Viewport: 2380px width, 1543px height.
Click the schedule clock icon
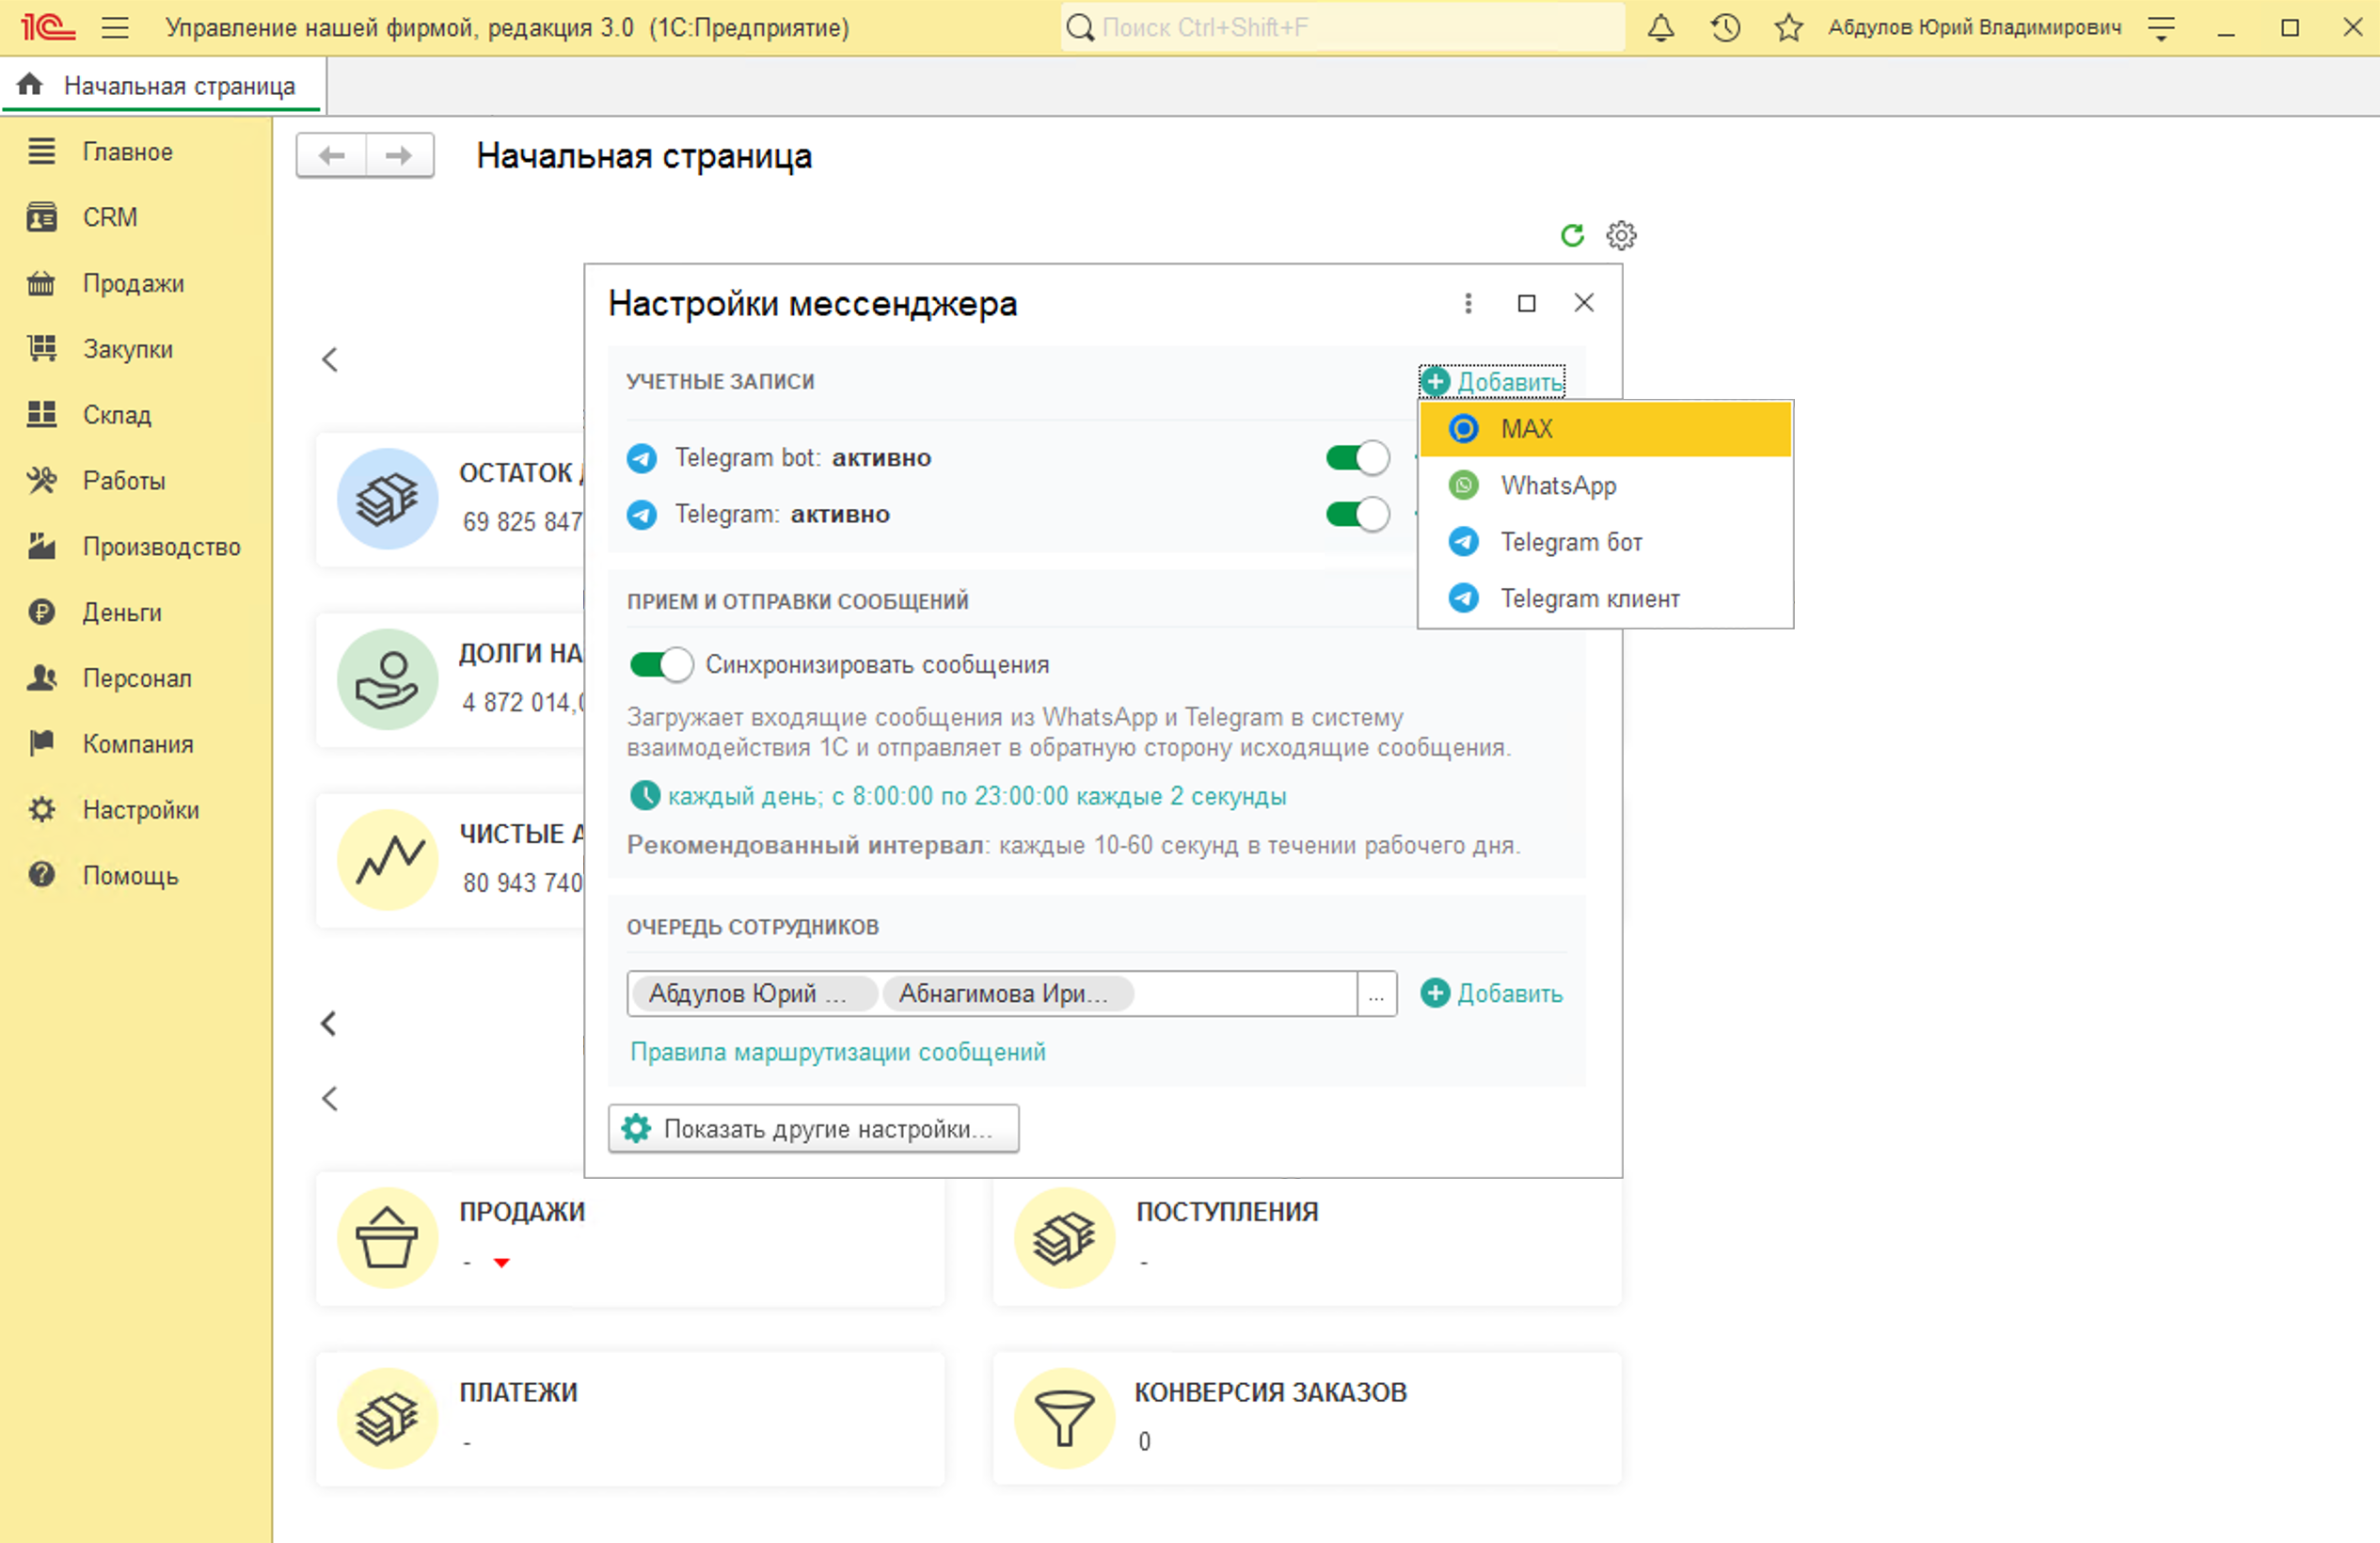click(645, 796)
